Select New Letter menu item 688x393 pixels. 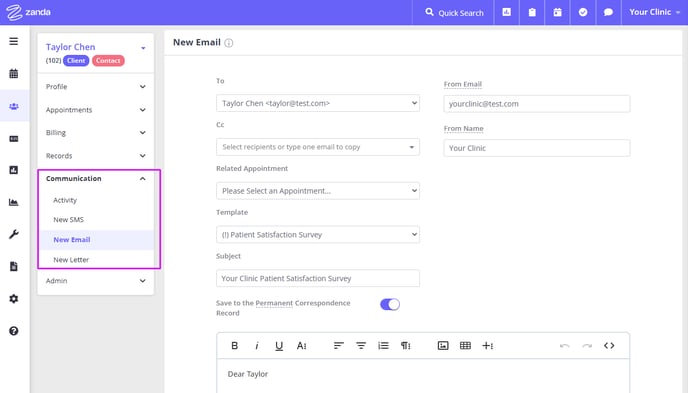[x=71, y=260]
